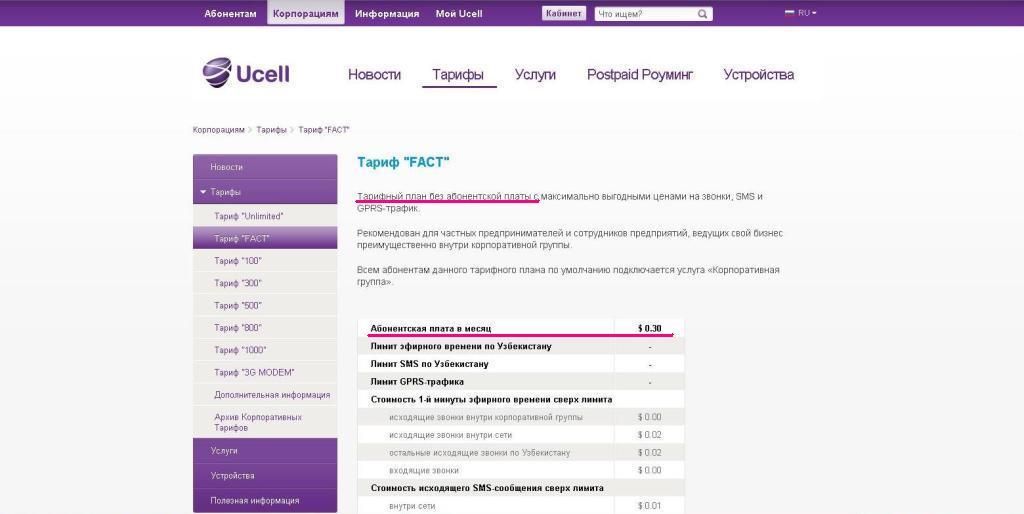Screen dimensions: 1024x514
Task: Open Тариф "500" in sidebar
Action: click(265, 305)
